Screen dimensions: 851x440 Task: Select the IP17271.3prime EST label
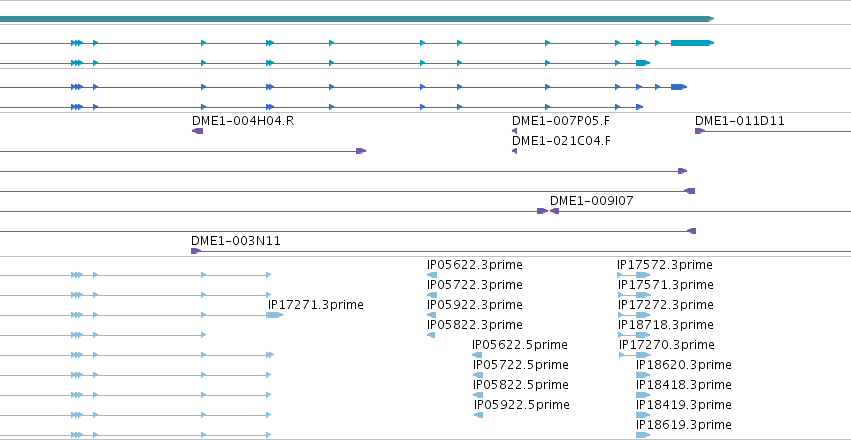(x=316, y=305)
